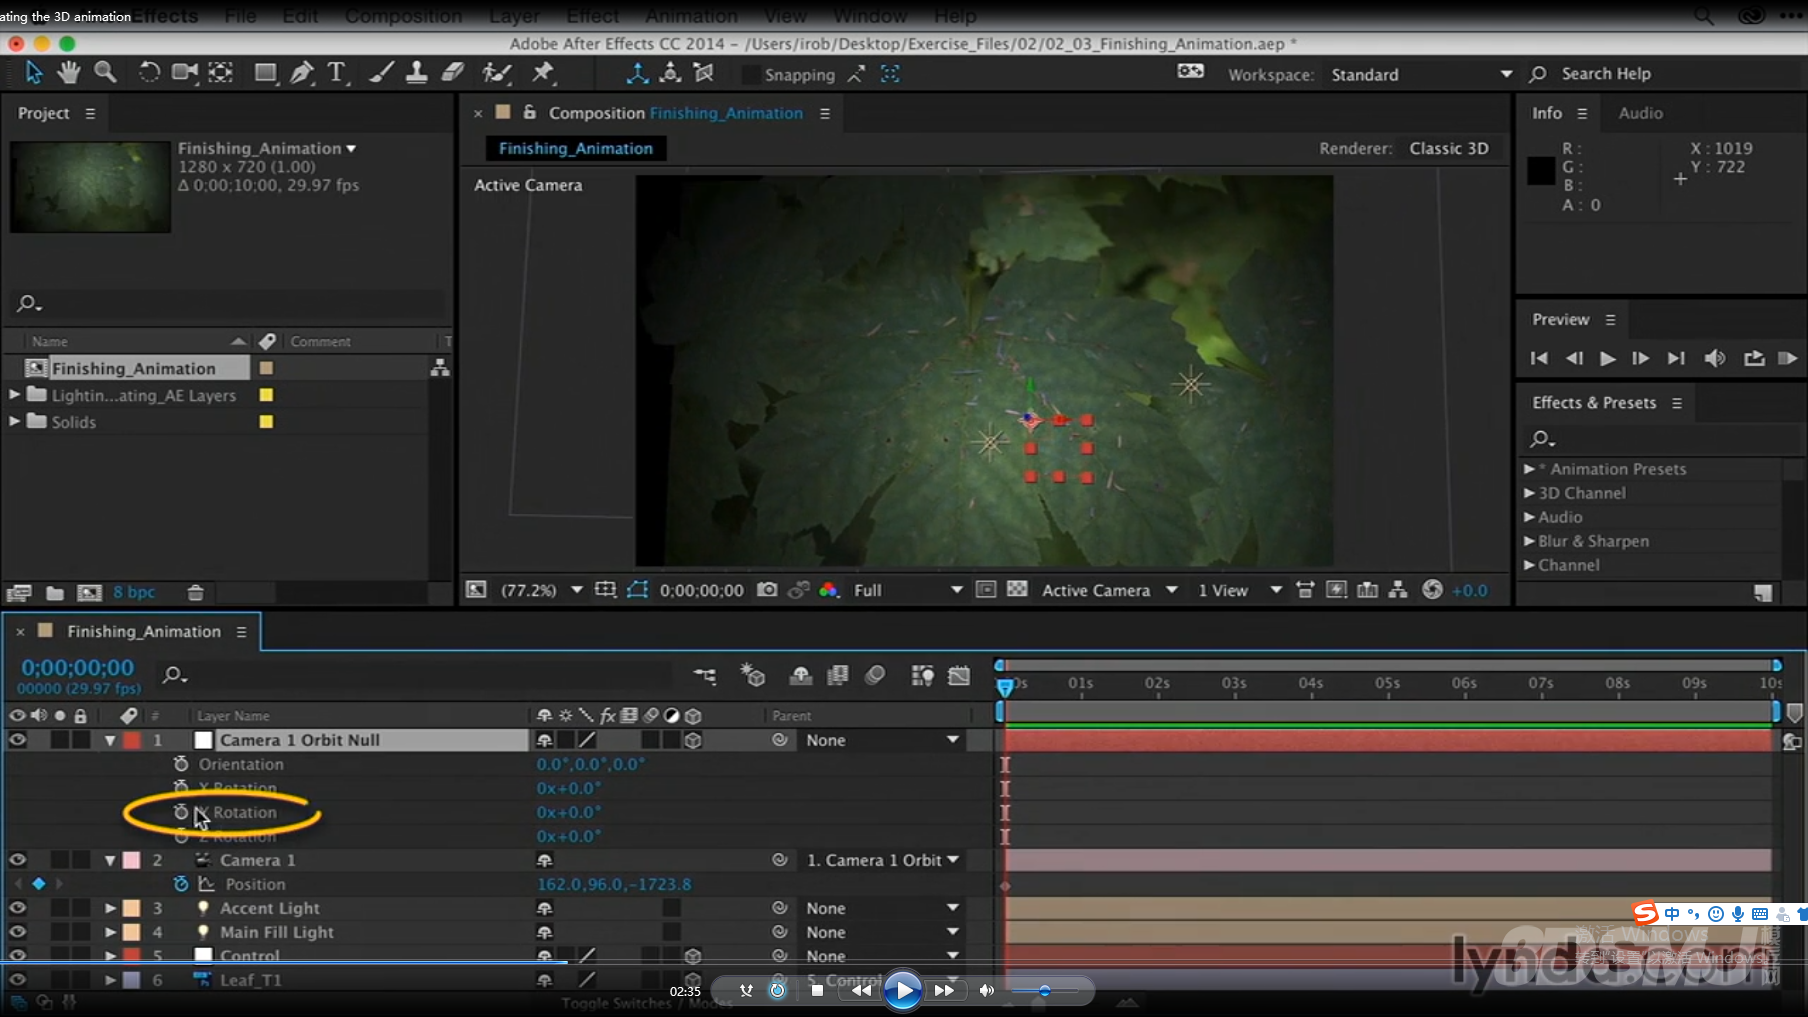Hide the Main Fill Light layer
The image size is (1808, 1017).
click(x=17, y=932)
